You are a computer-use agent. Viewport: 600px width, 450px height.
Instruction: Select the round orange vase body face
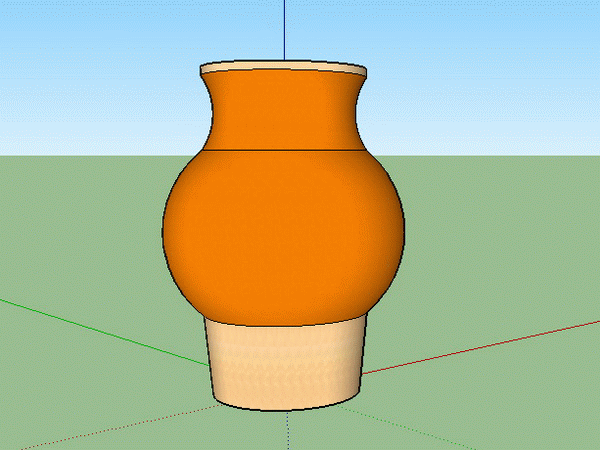283,237
